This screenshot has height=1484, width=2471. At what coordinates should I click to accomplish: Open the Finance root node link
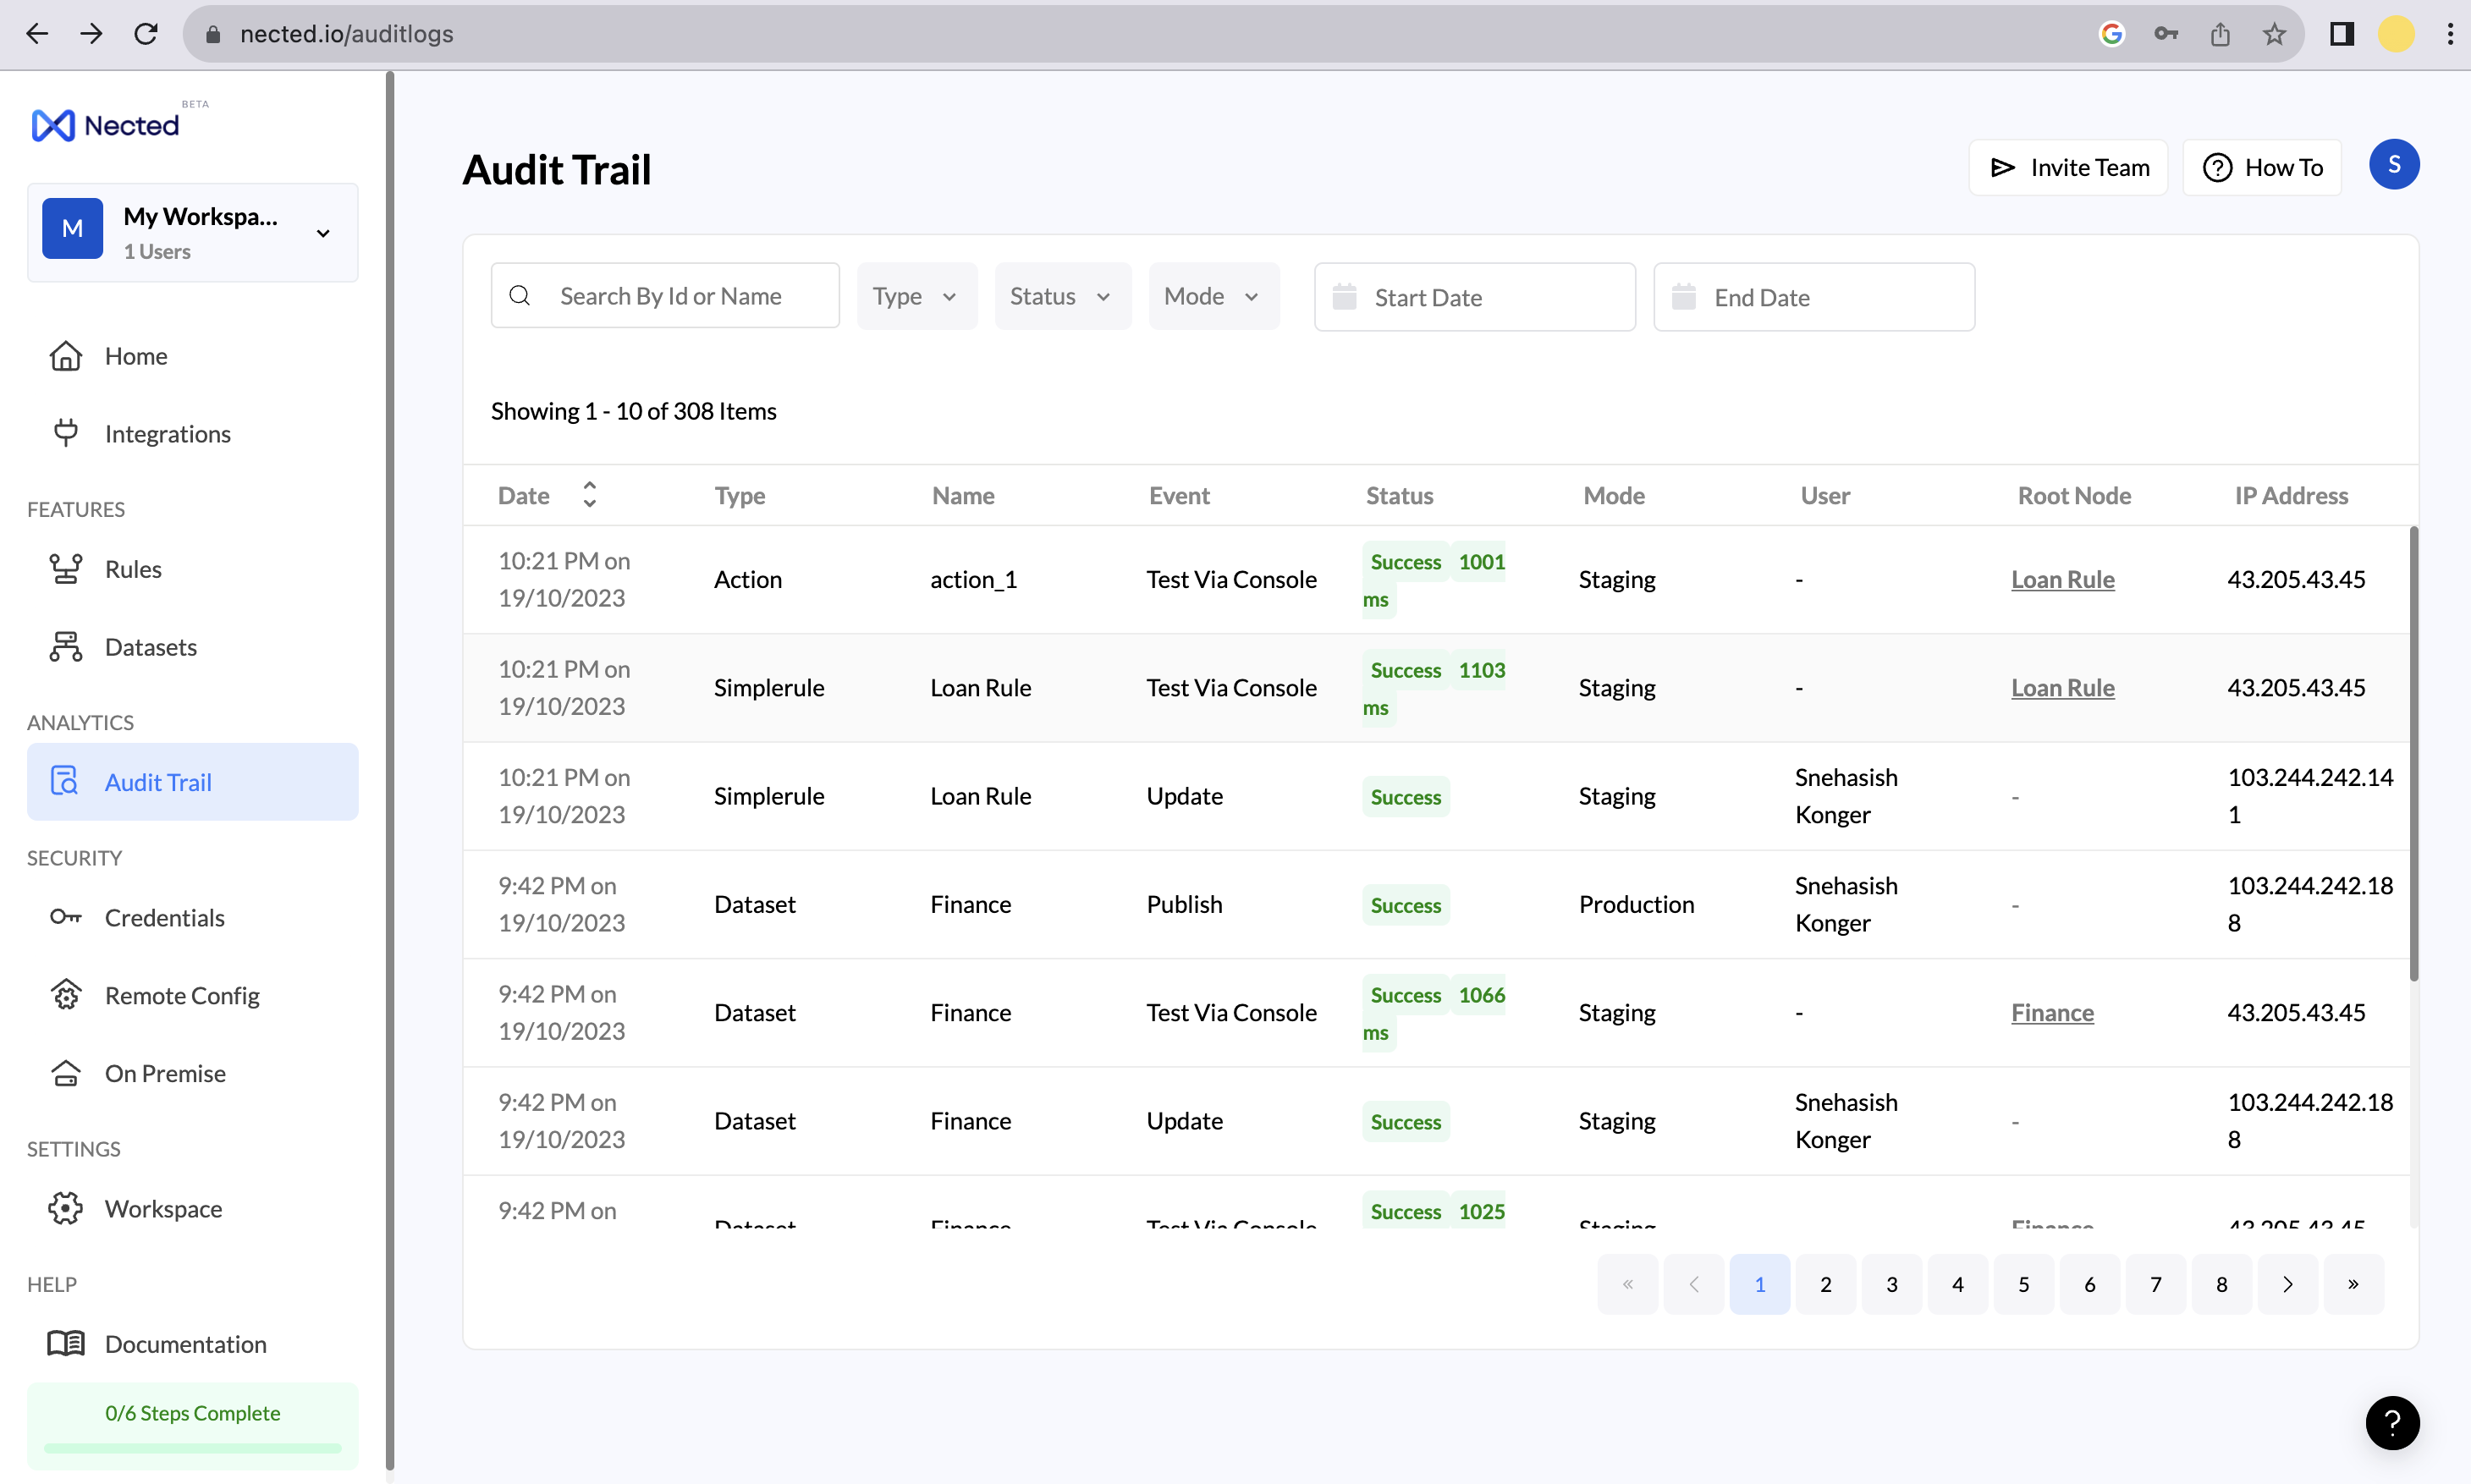click(2052, 1012)
